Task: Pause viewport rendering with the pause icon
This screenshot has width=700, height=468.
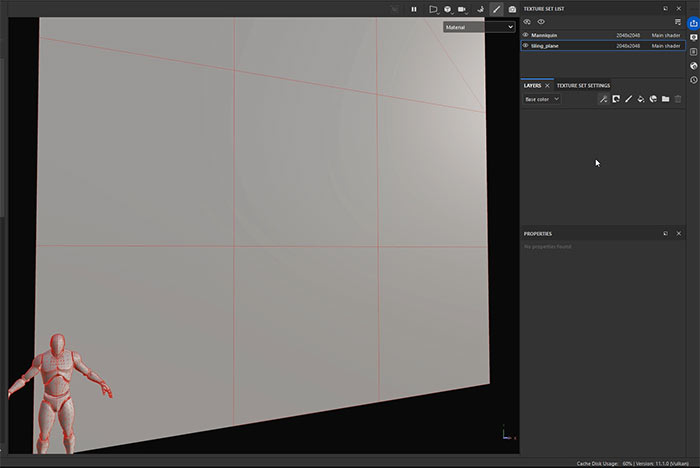Action: (414, 9)
